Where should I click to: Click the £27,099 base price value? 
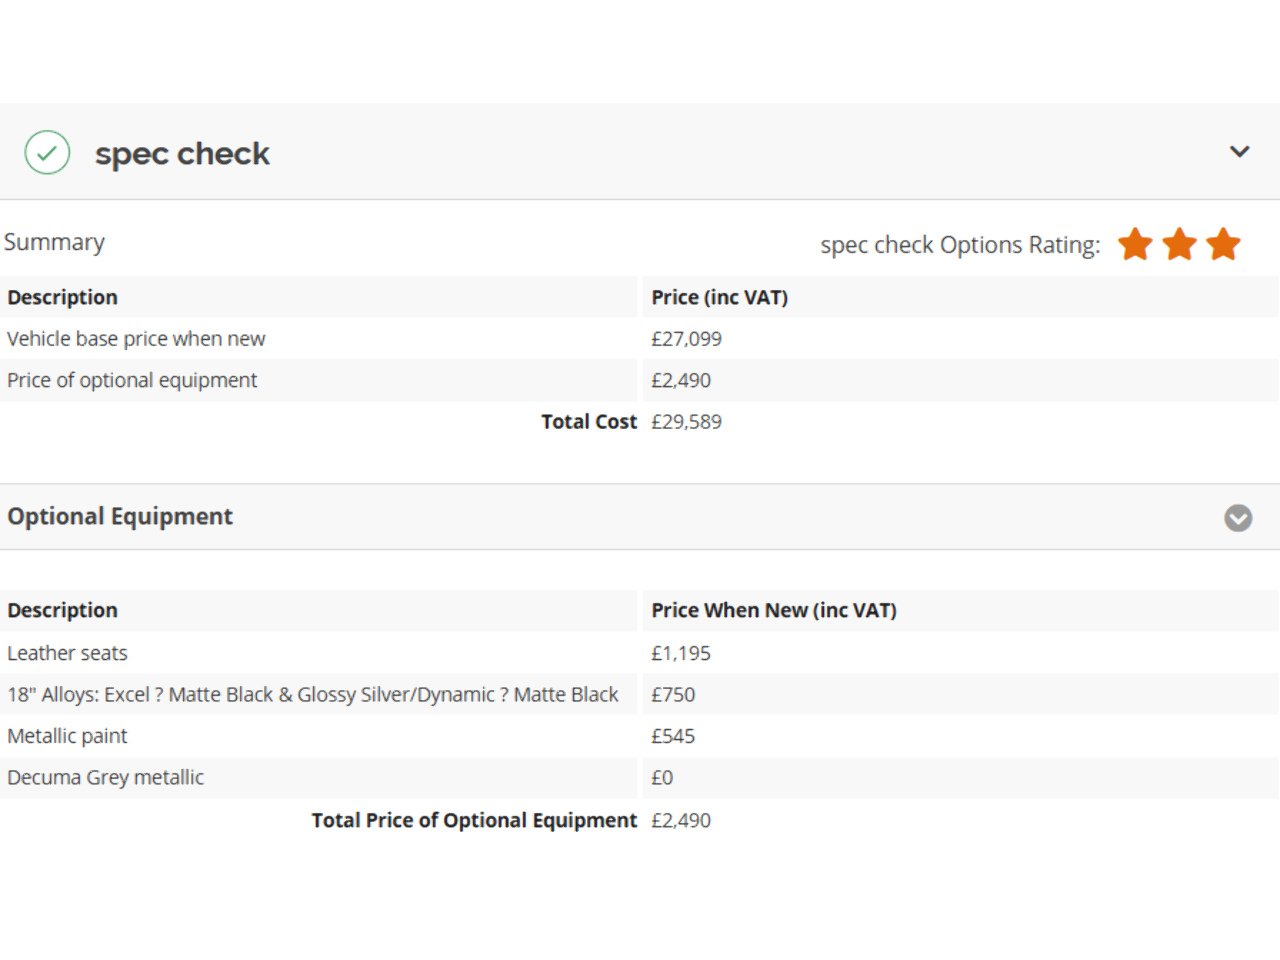pyautogui.click(x=686, y=339)
